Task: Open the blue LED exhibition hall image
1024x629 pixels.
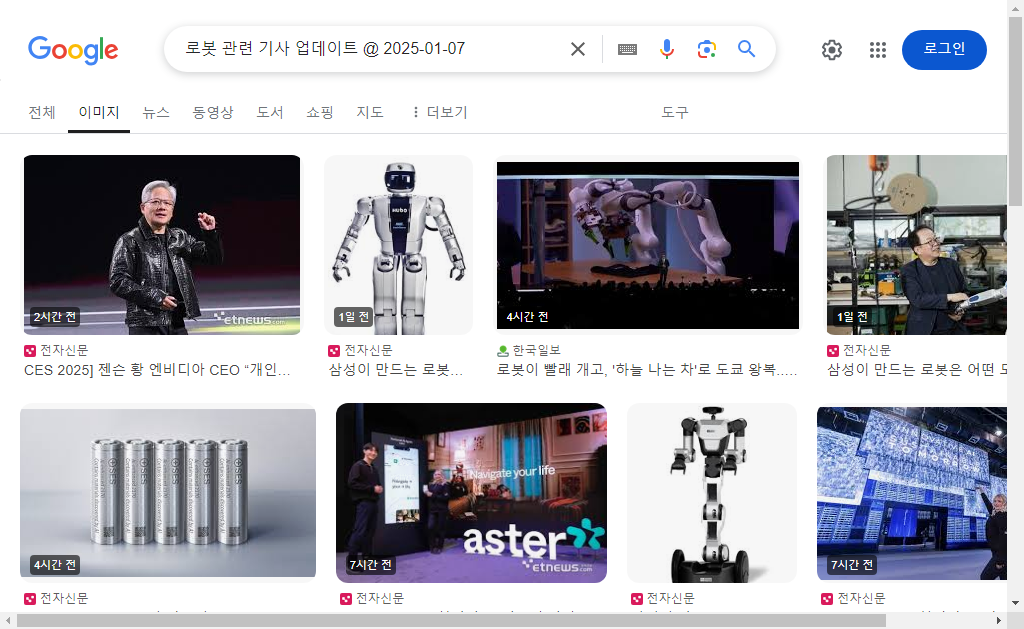Action: (912, 493)
